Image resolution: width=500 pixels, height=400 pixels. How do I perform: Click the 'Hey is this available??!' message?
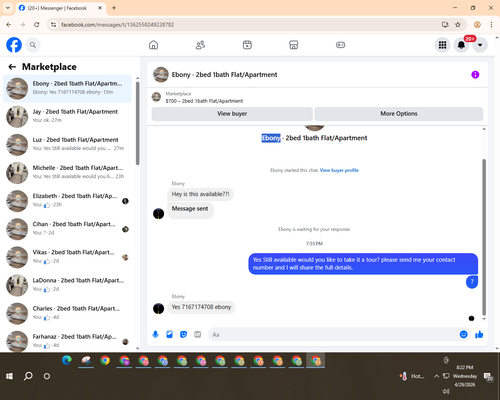click(200, 194)
